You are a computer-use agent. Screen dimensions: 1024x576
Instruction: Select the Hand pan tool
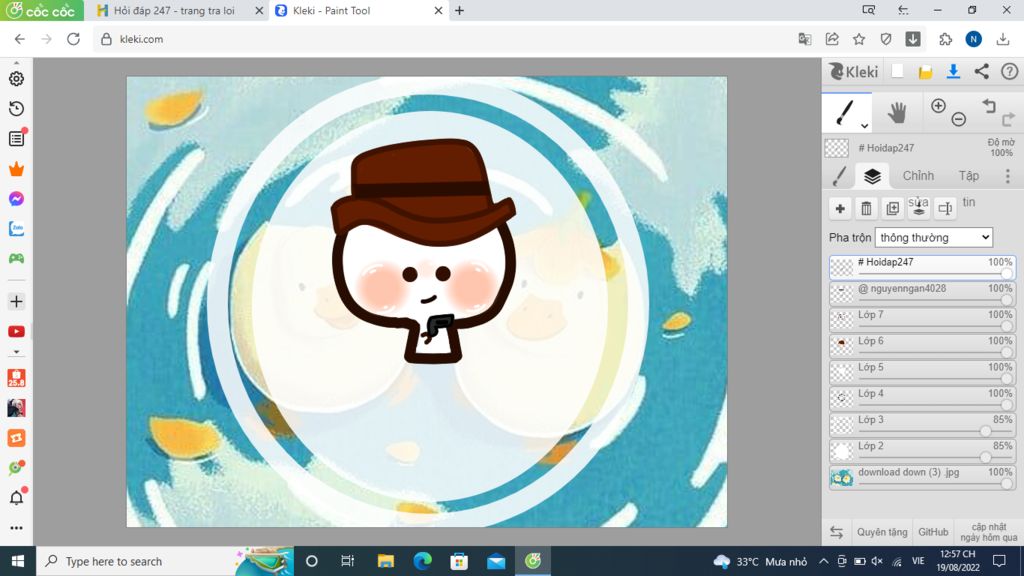(x=897, y=112)
